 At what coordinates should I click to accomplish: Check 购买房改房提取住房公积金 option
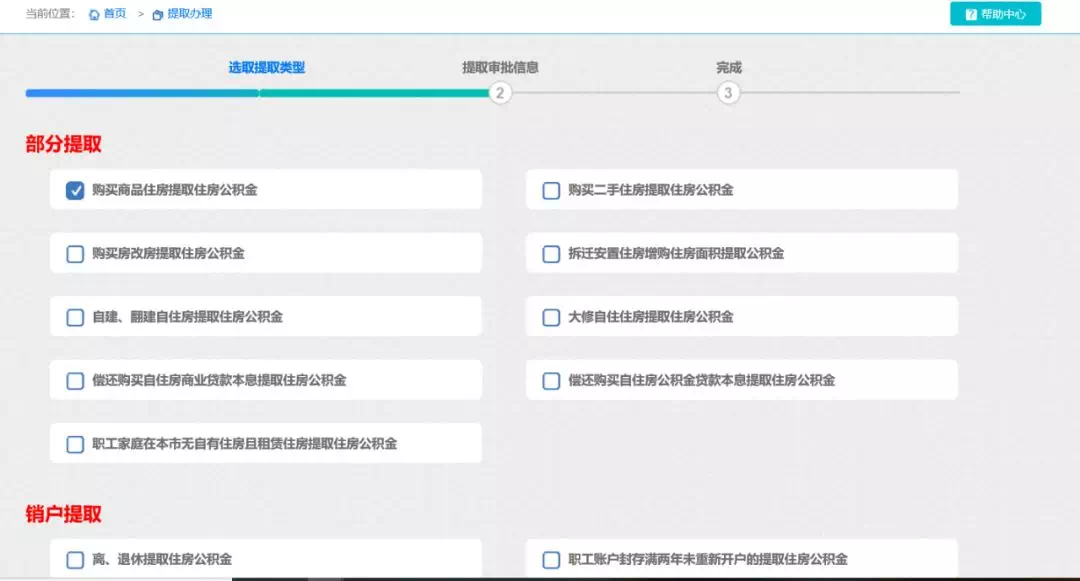coord(75,254)
